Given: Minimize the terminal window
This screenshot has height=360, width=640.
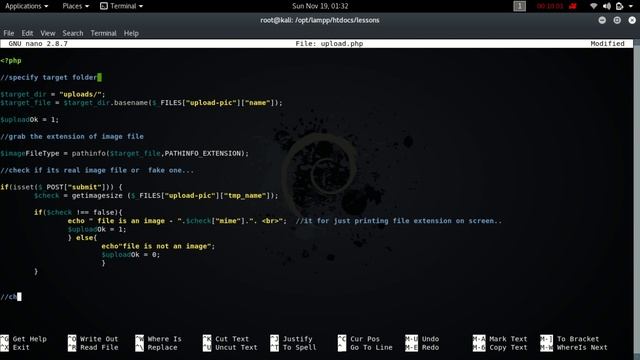Looking at the screenshot, I should click(x=602, y=20).
